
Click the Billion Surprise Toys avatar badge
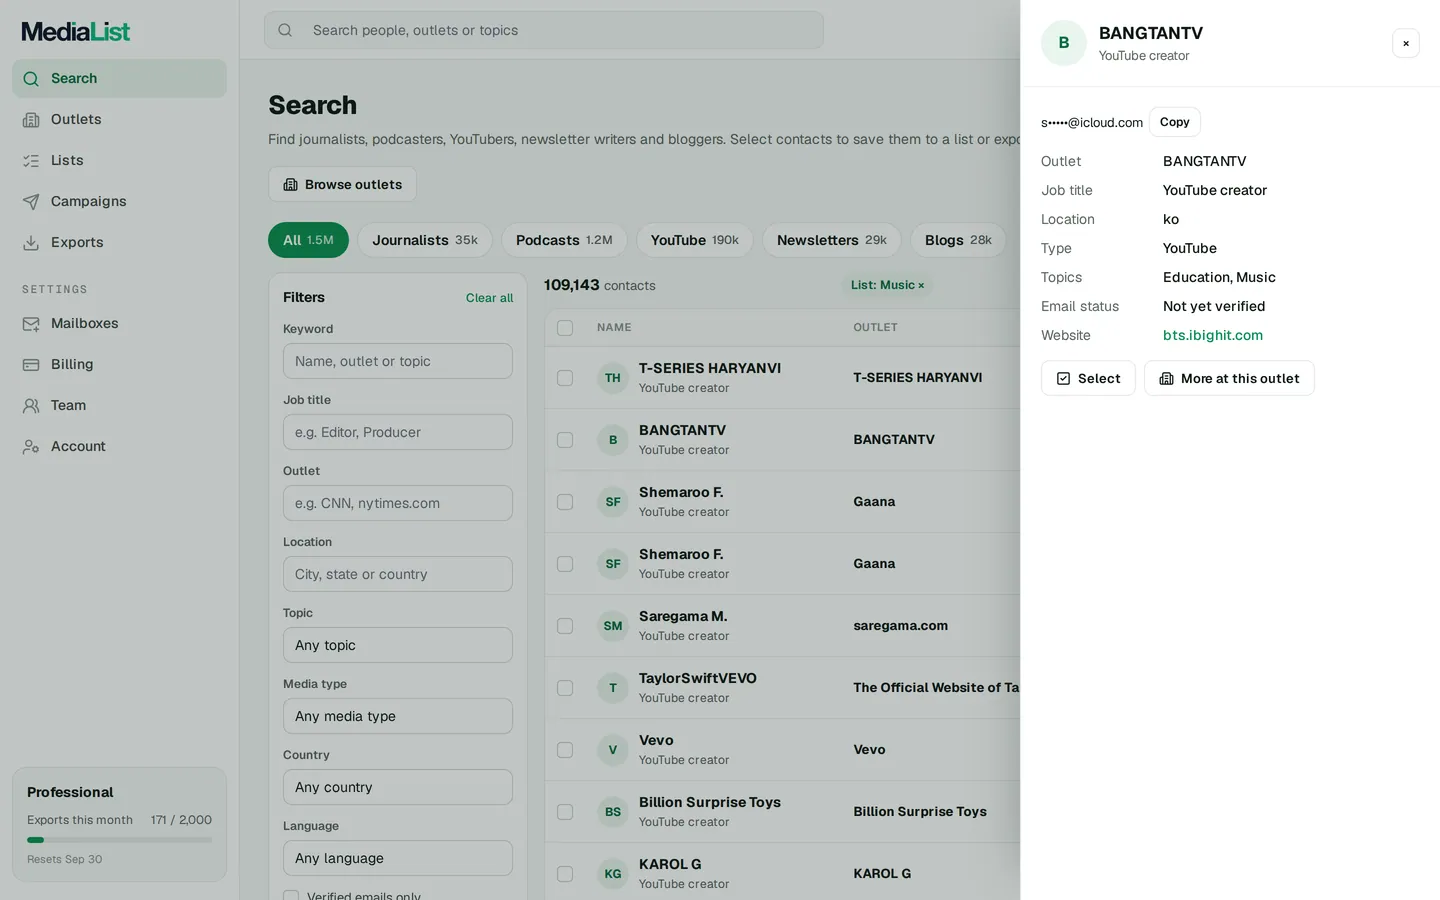tap(613, 812)
